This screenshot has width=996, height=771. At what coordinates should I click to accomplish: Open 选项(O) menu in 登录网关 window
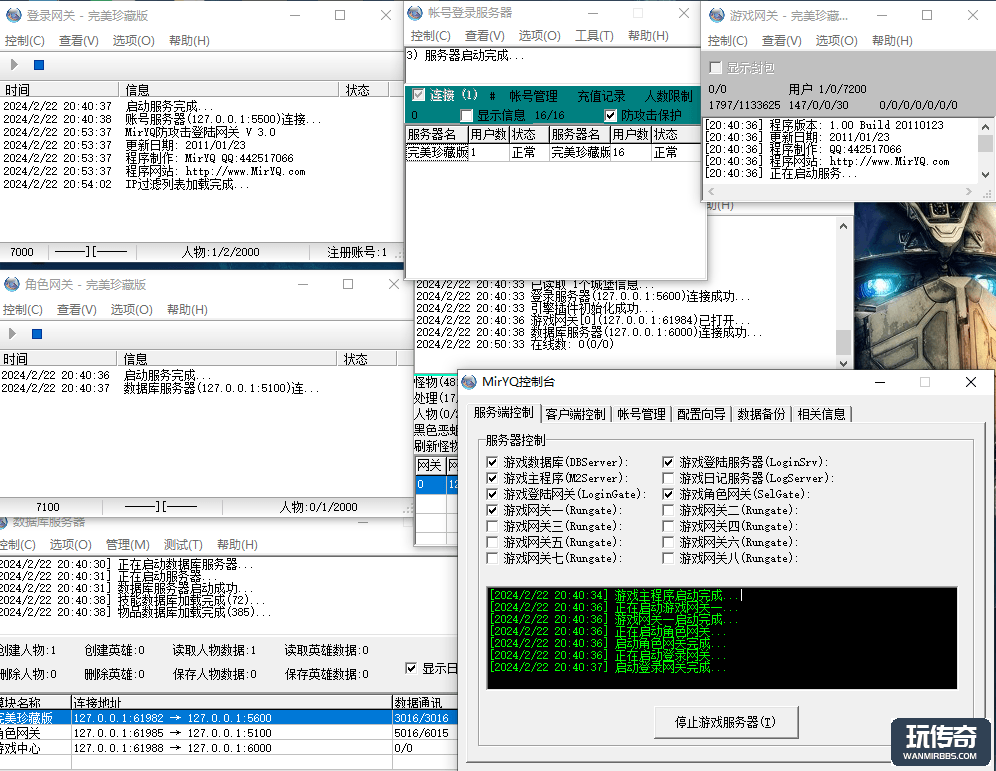(133, 41)
